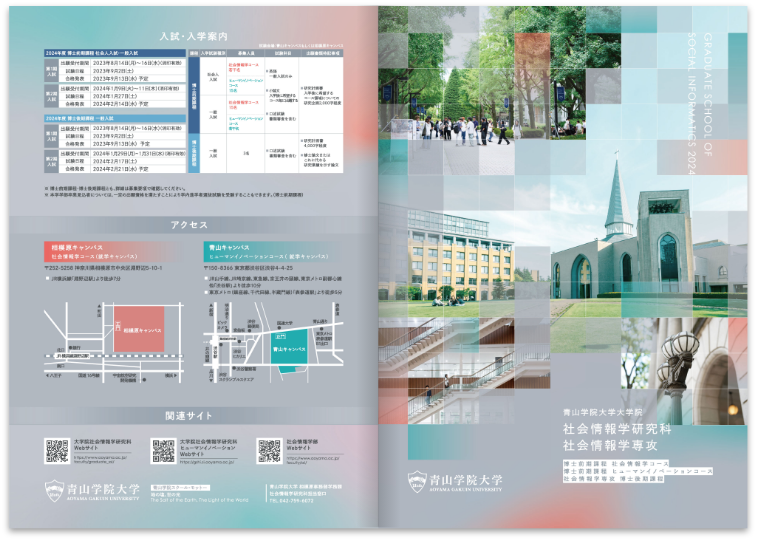Click the 2024年度 博士前期課程 社会人入試・一般入試 table header
Screen dimensions: 757x541
(x=114, y=53)
